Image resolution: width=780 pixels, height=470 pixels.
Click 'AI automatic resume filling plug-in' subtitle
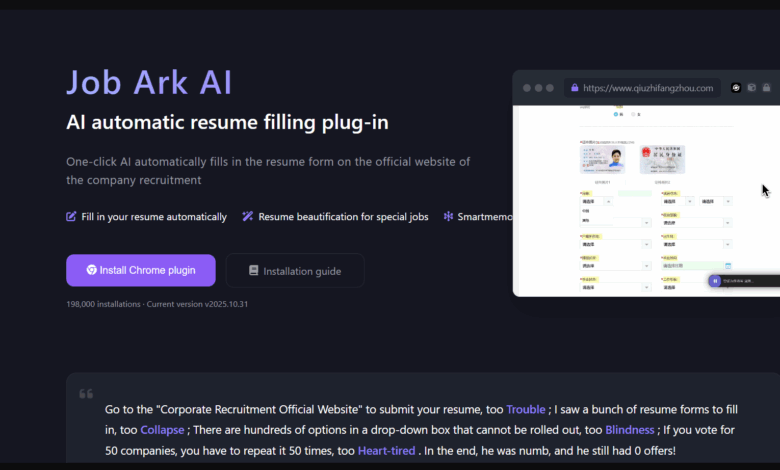227,122
